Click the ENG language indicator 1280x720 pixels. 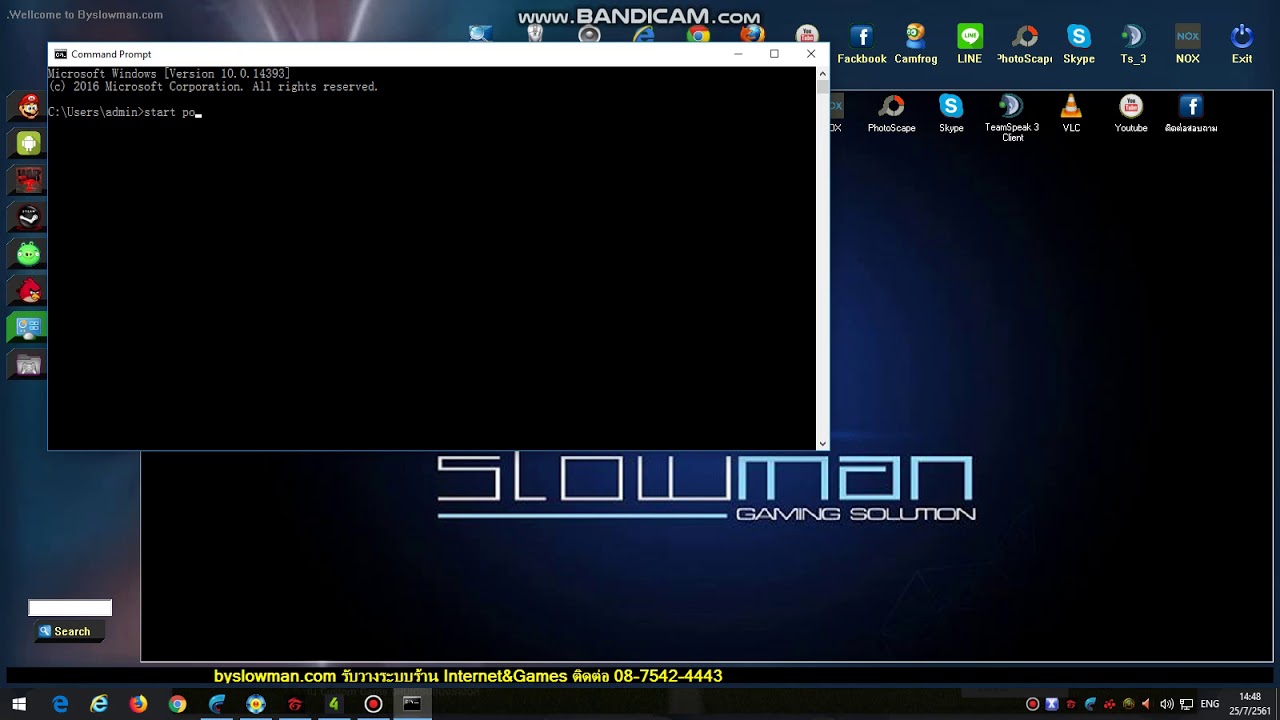(1210, 704)
